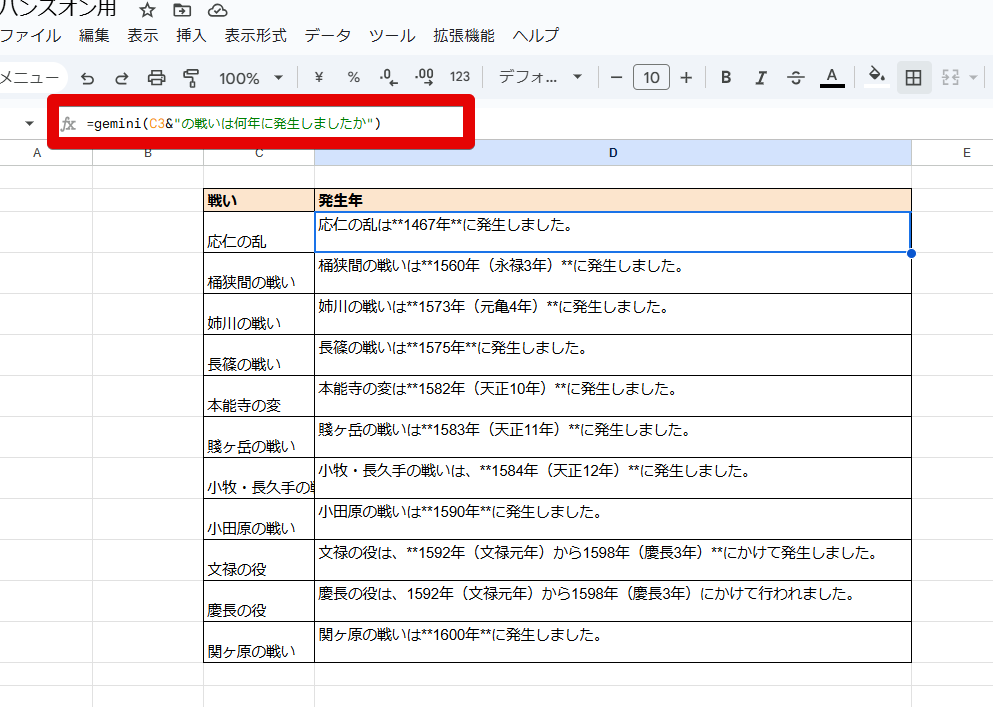This screenshot has width=993, height=707.
Task: Select the 長篠の戦い cell
Action: tap(259, 355)
